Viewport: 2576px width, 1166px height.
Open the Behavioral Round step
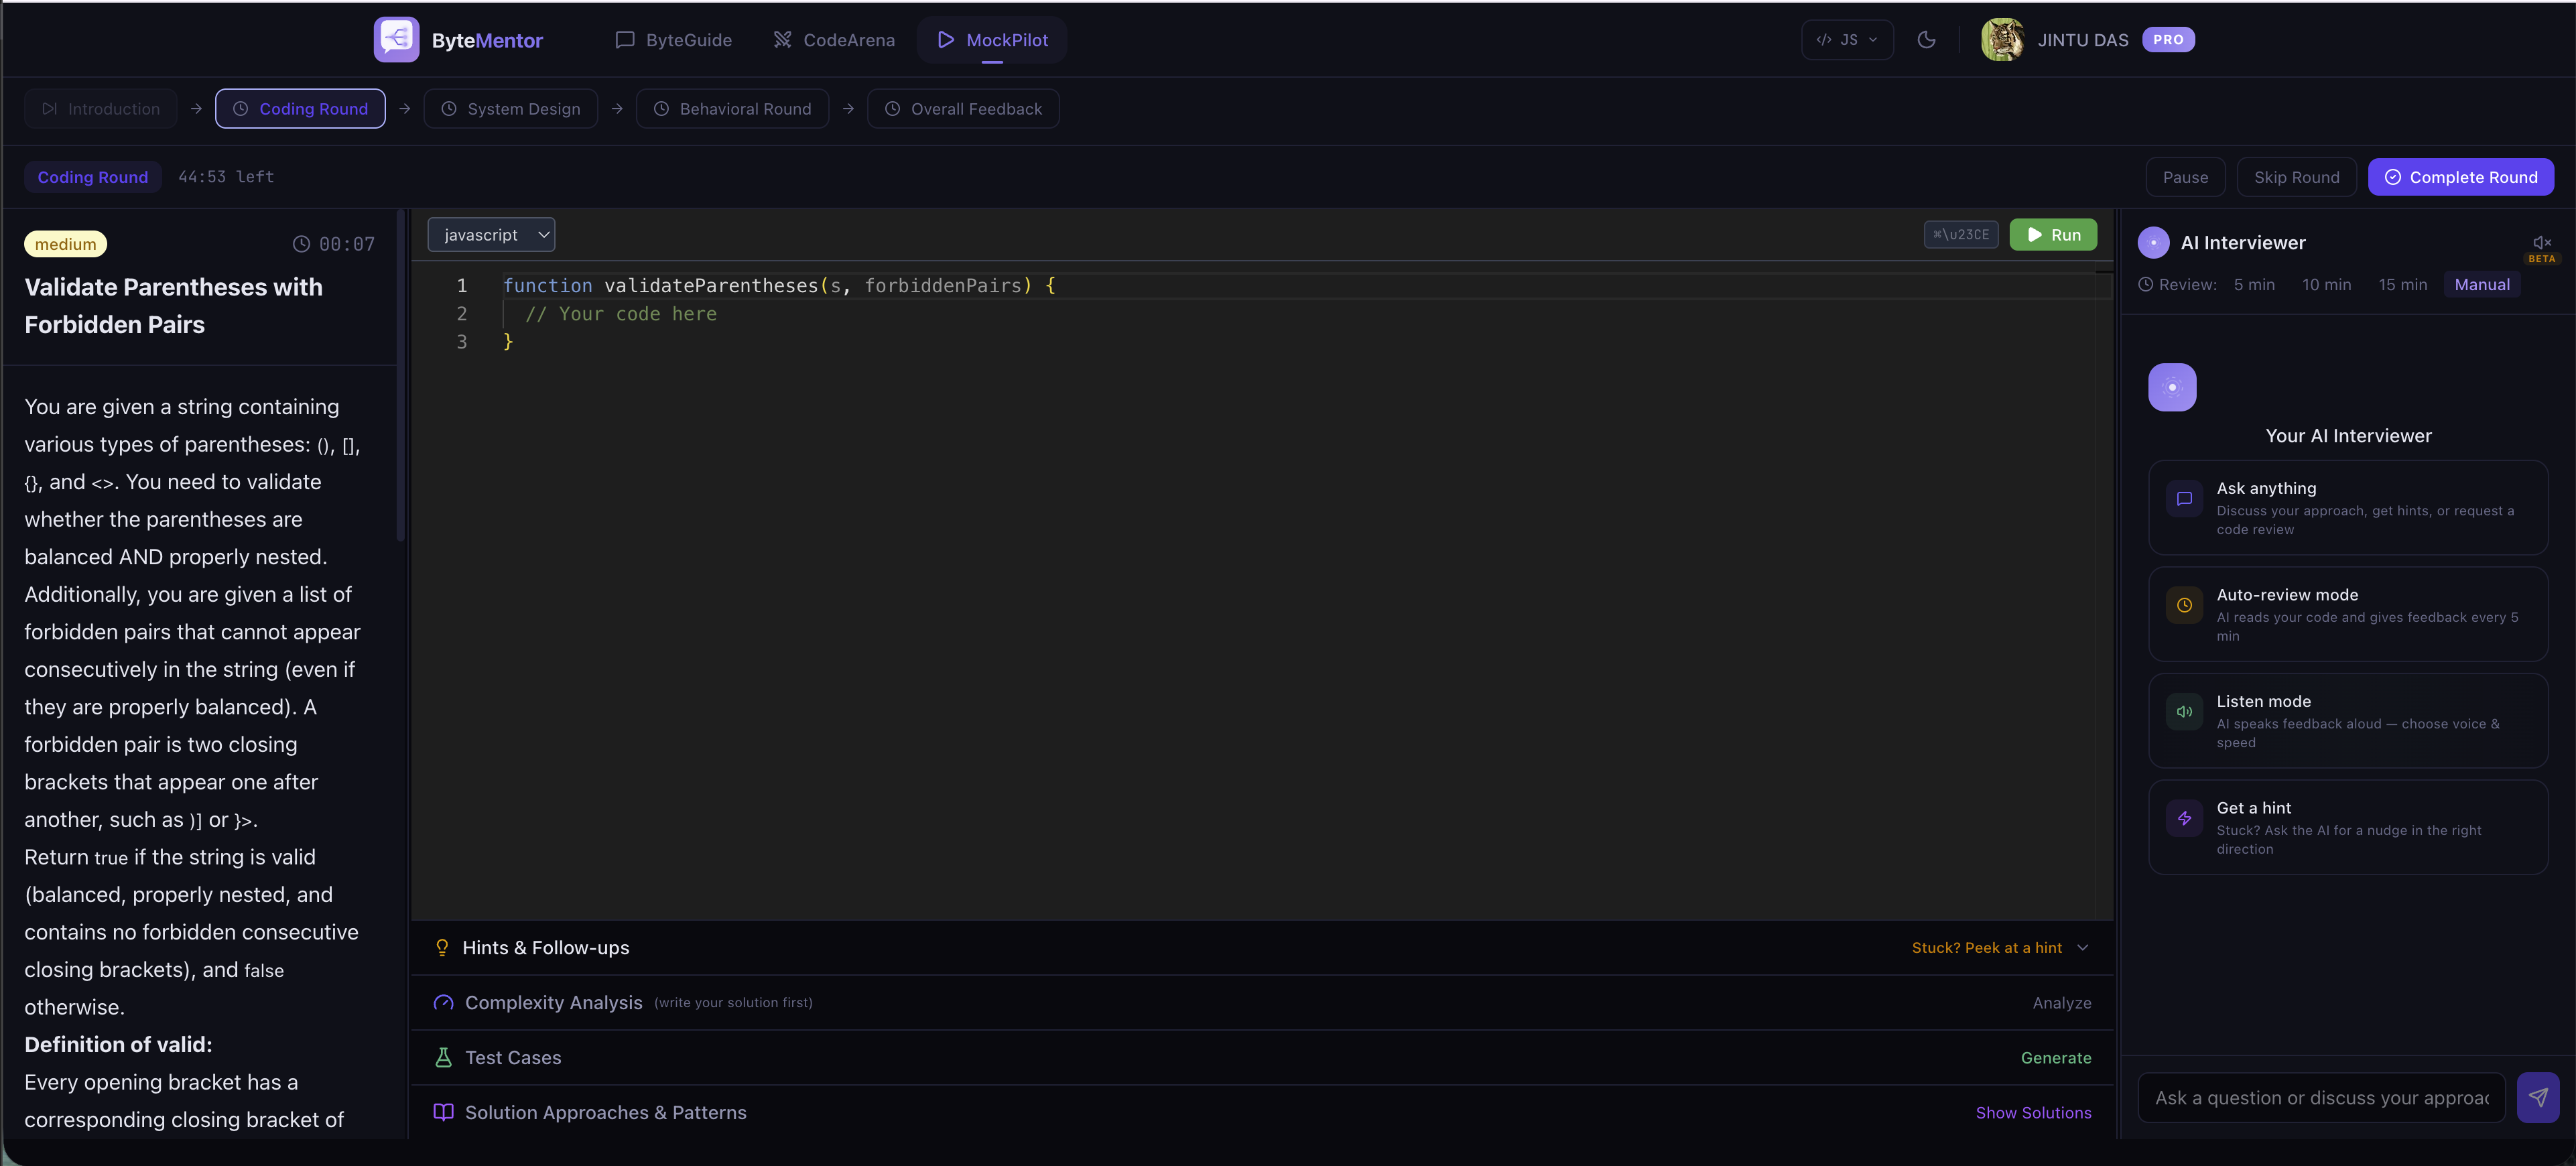tap(733, 108)
